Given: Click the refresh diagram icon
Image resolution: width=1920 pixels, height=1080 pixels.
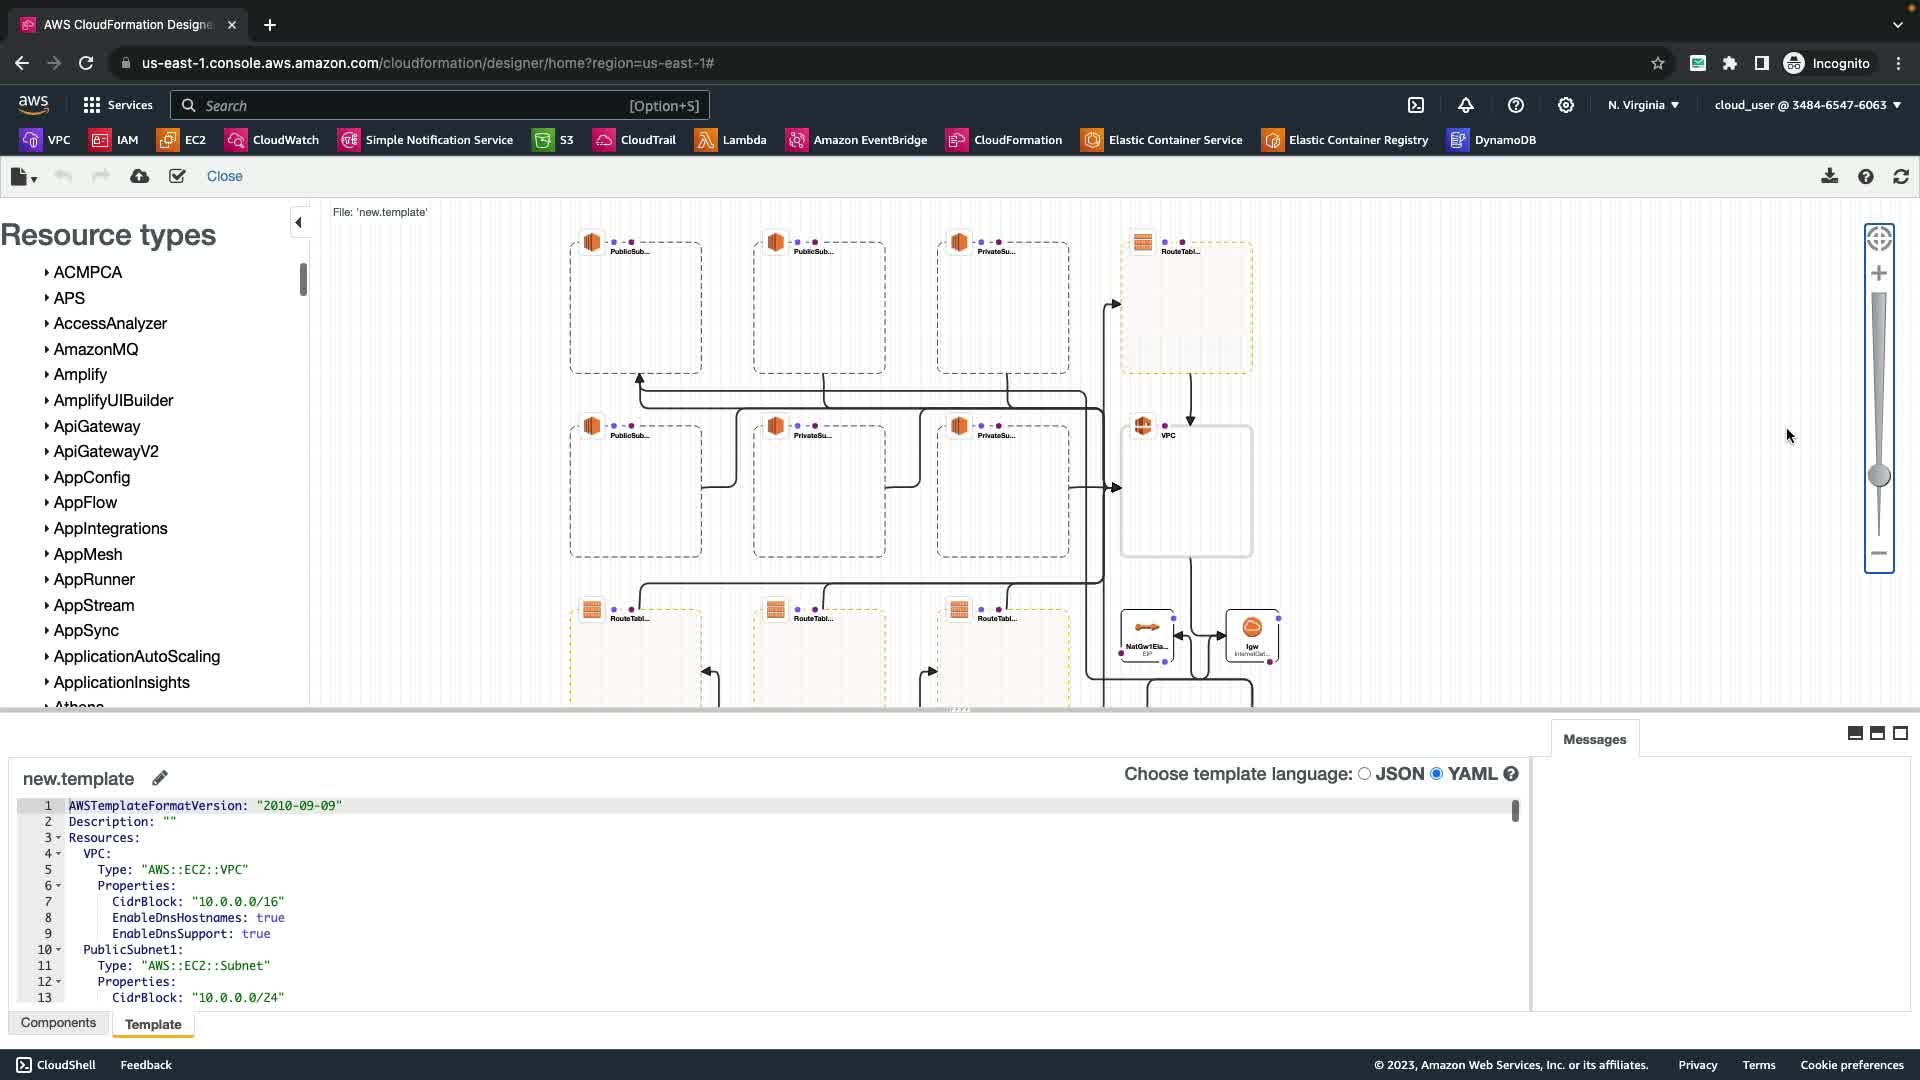Looking at the screenshot, I should tap(1901, 176).
